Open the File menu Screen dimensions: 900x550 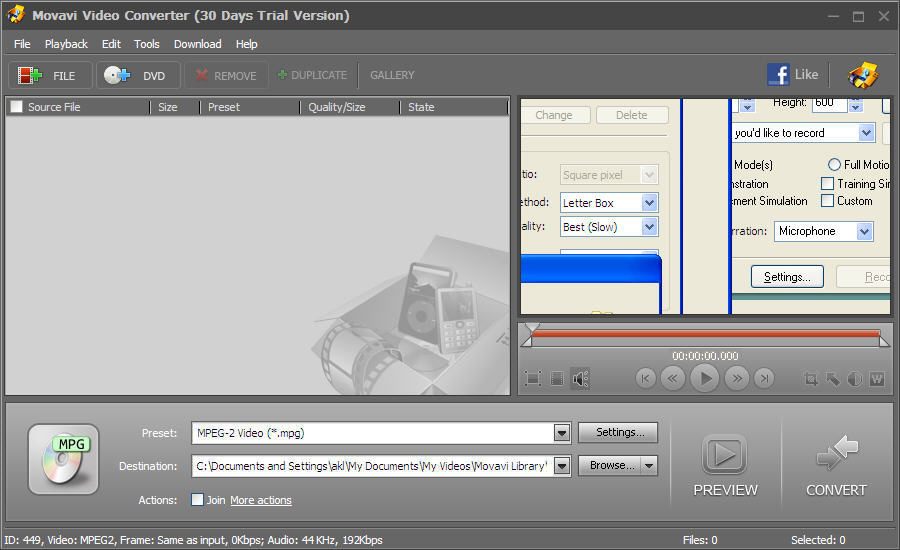(x=22, y=44)
